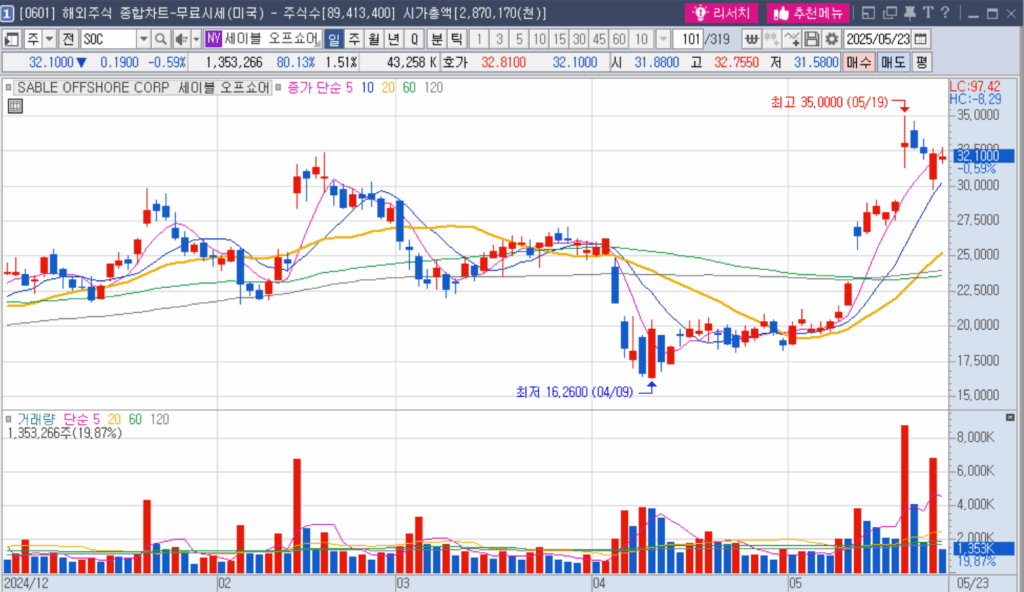Choose the 45 interval button
1024x592 pixels.
600,39
